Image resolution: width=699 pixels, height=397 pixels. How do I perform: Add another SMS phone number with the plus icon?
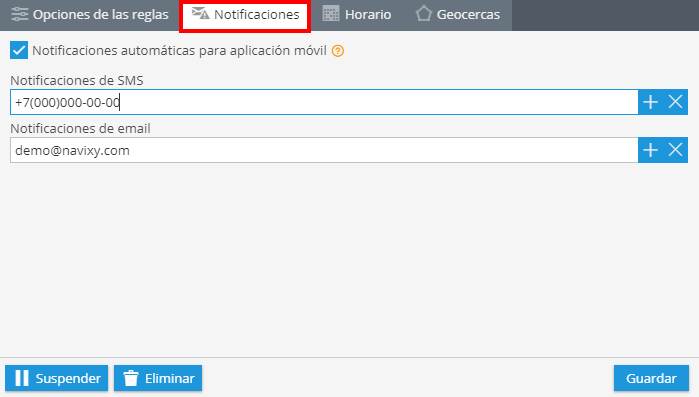click(650, 102)
